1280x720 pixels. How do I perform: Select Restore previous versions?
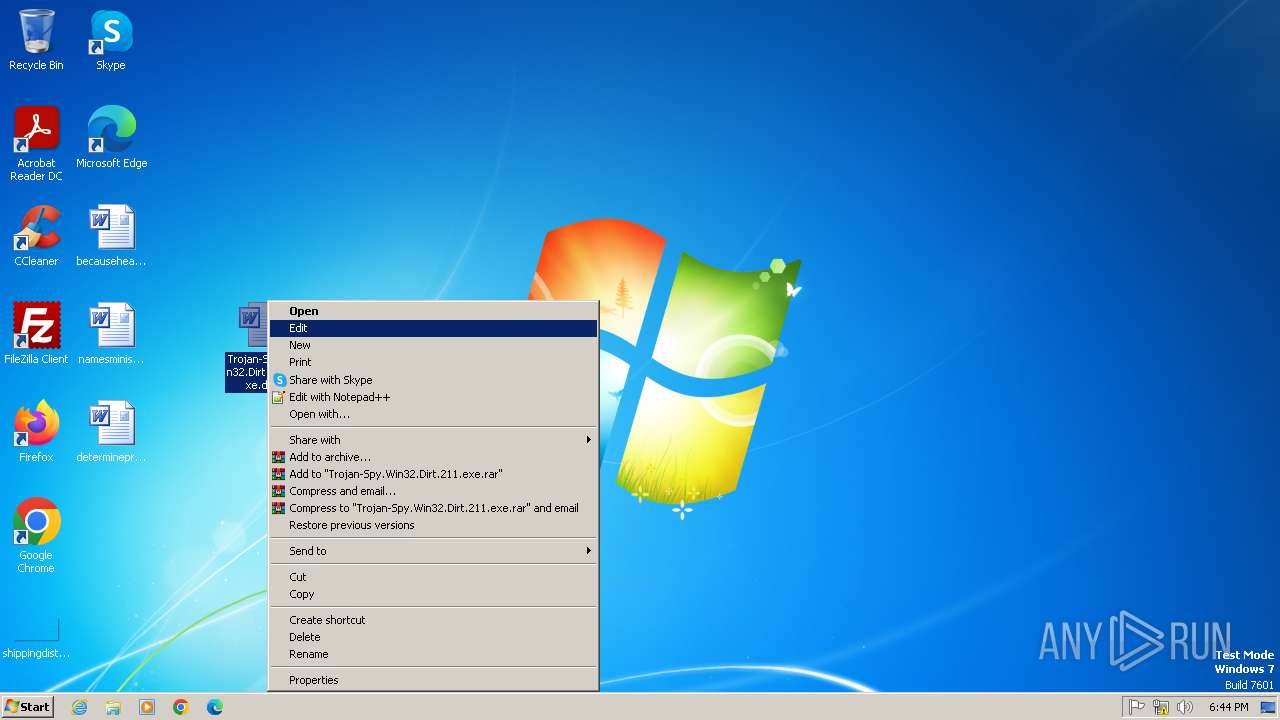pyautogui.click(x=433, y=525)
